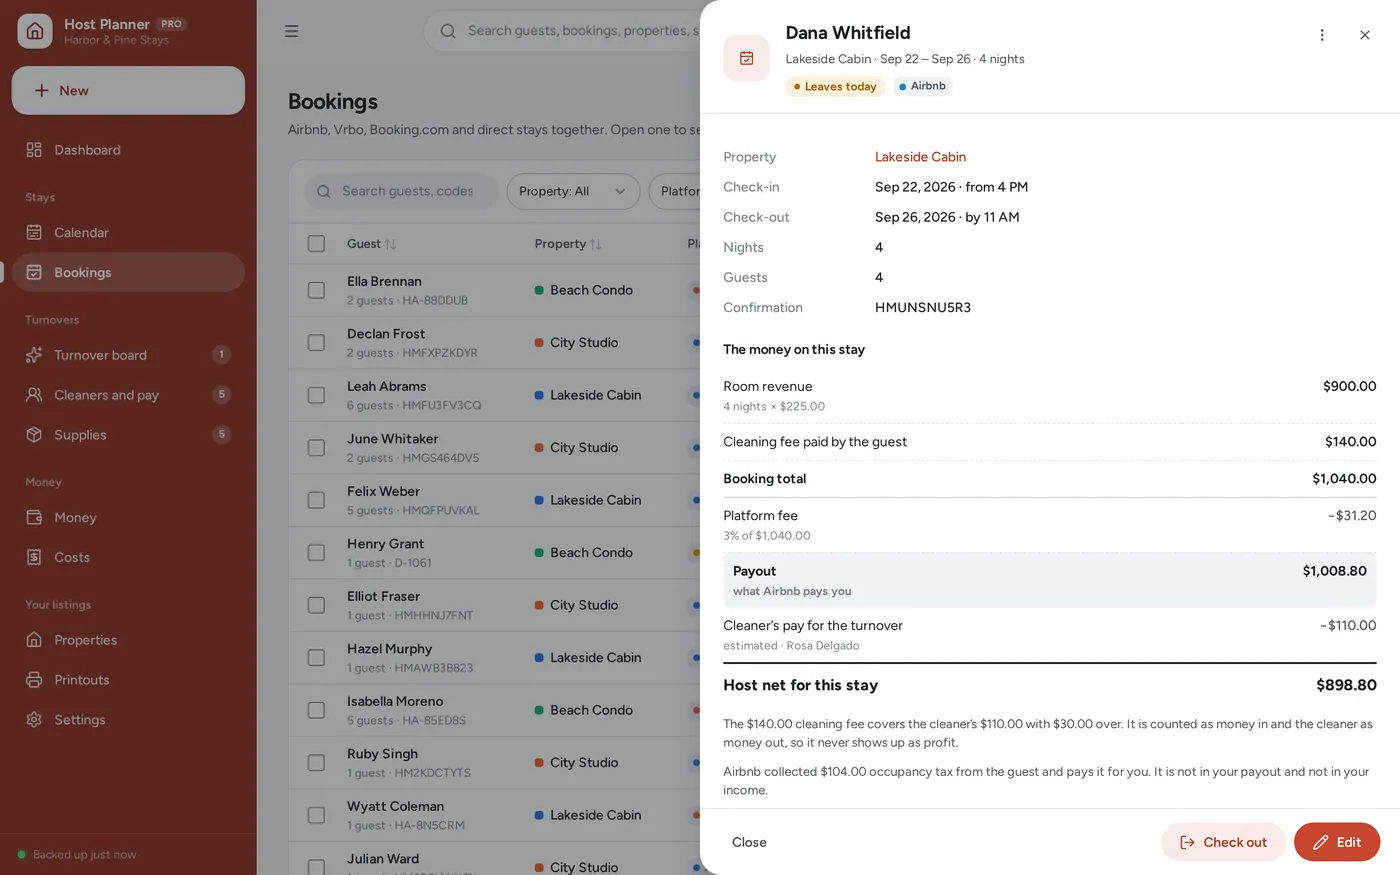
Task: Open the Henry Grant booking row
Action: click(495, 553)
